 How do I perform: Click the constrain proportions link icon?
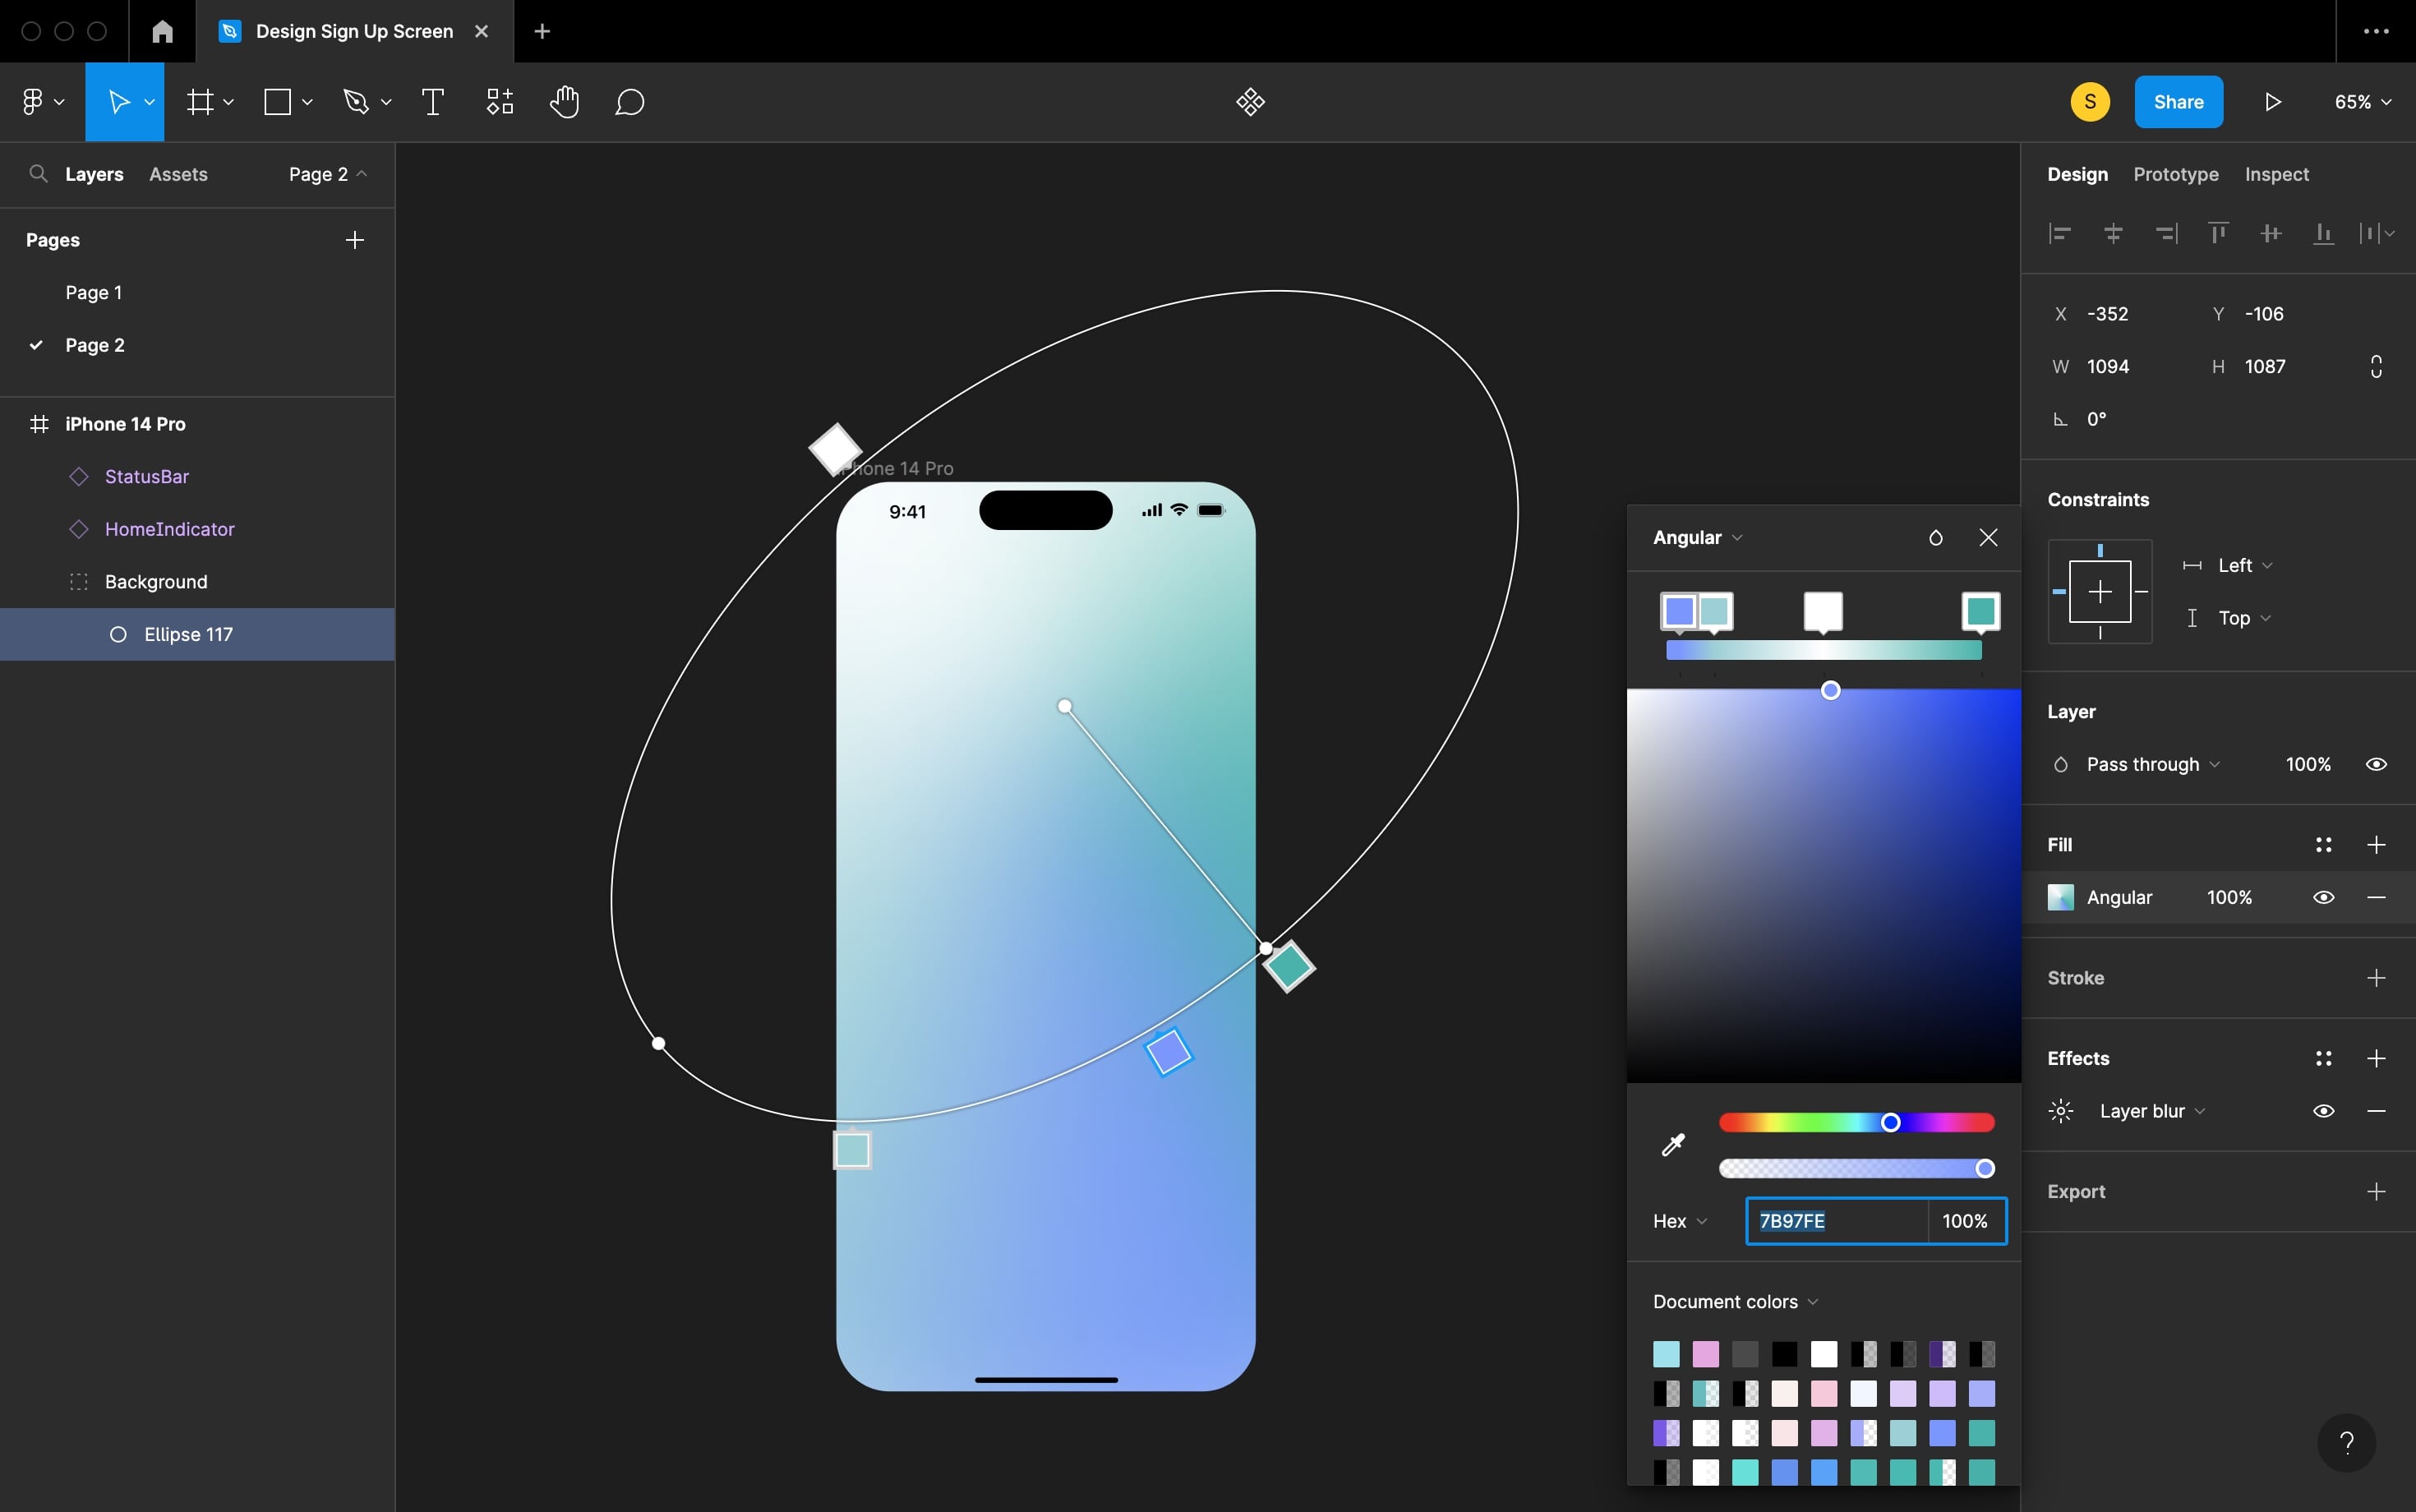coord(2376,366)
